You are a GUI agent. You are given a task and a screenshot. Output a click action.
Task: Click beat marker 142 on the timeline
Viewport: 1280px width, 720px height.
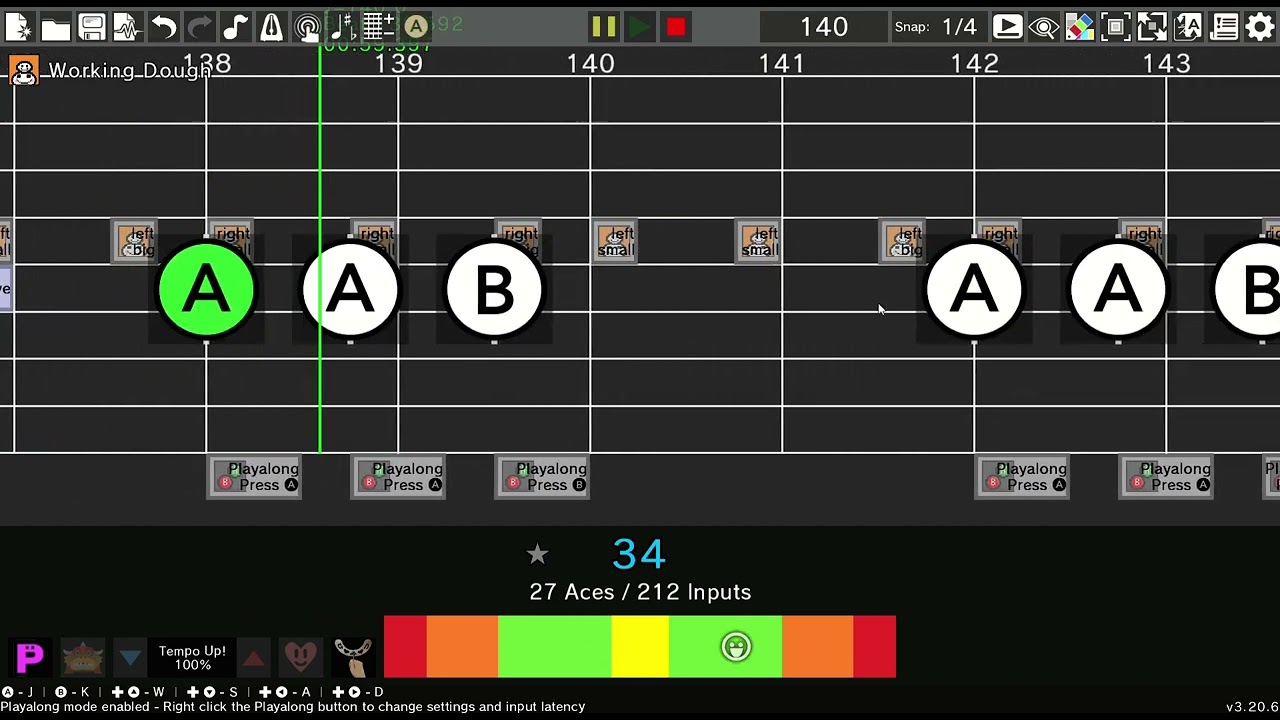pyautogui.click(x=974, y=64)
